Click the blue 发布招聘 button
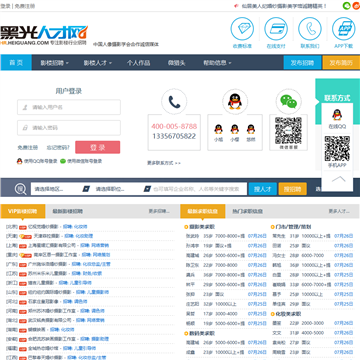The width and height of the screenshot is (360, 360). [x=302, y=63]
